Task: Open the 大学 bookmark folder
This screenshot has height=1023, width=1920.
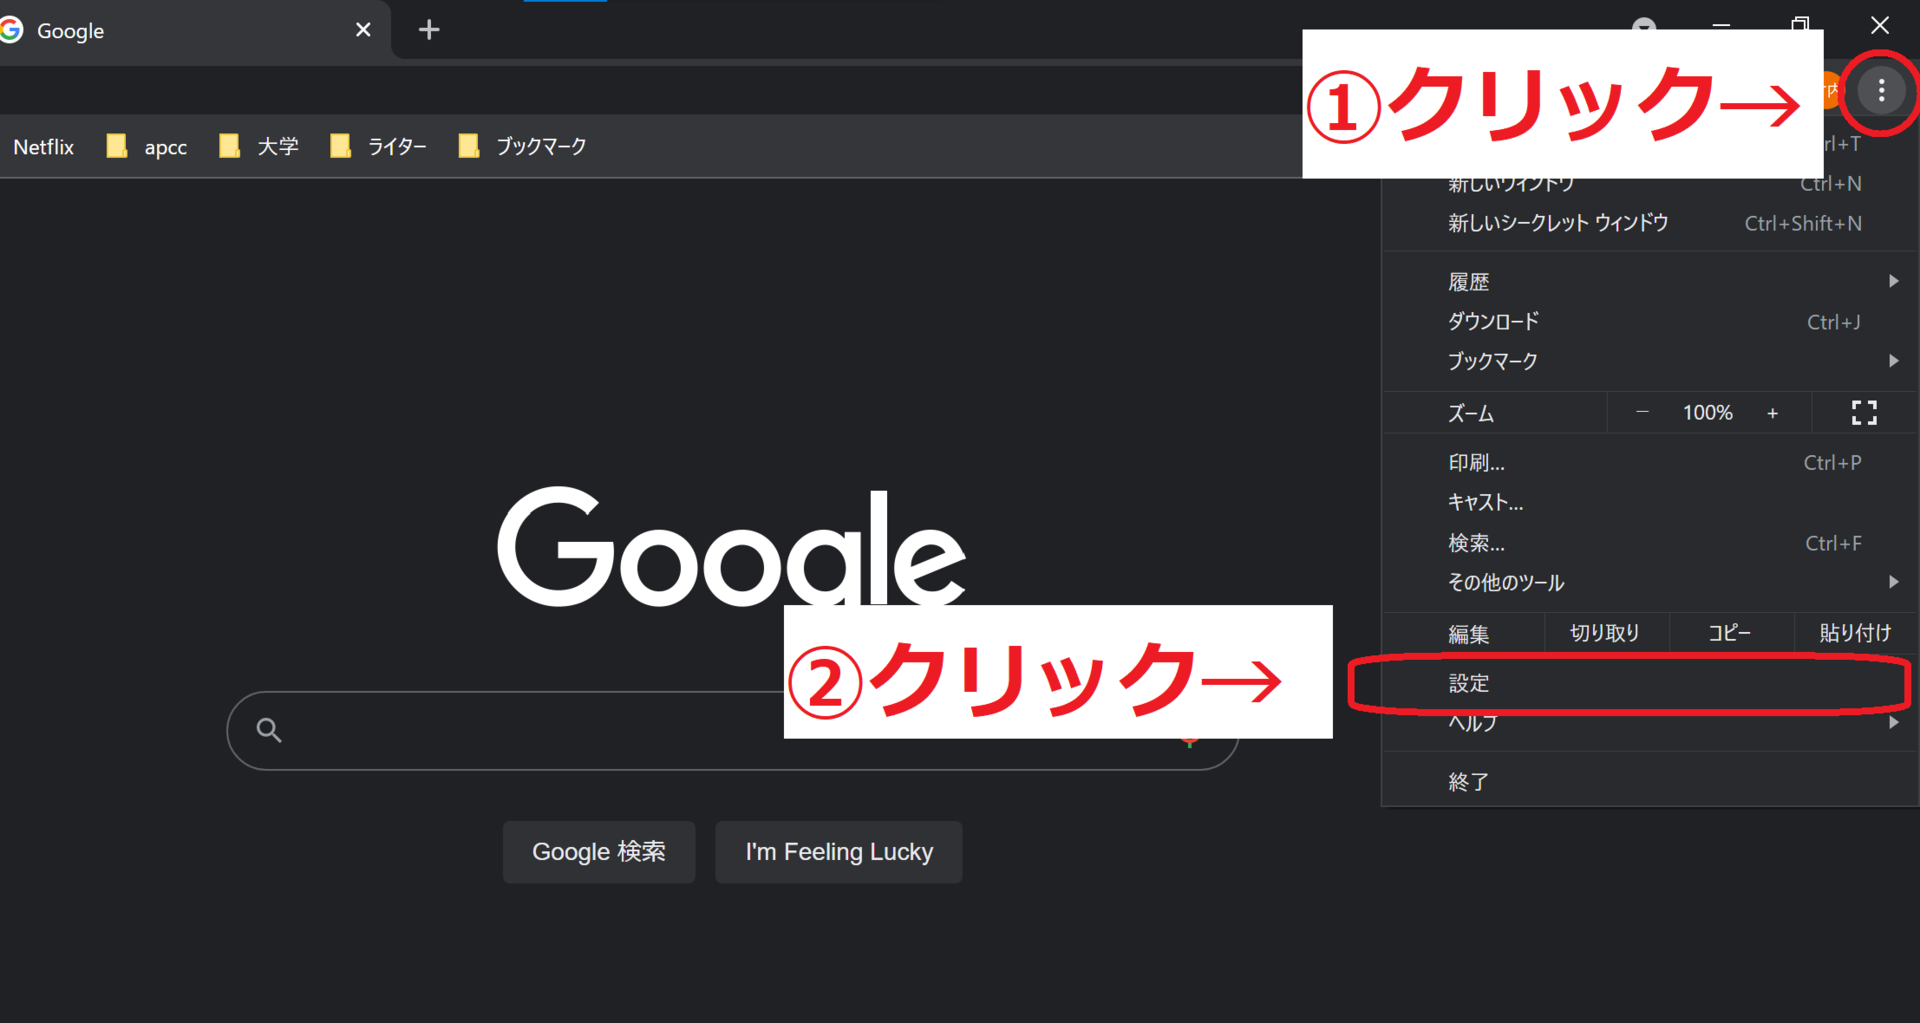Action: click(260, 147)
